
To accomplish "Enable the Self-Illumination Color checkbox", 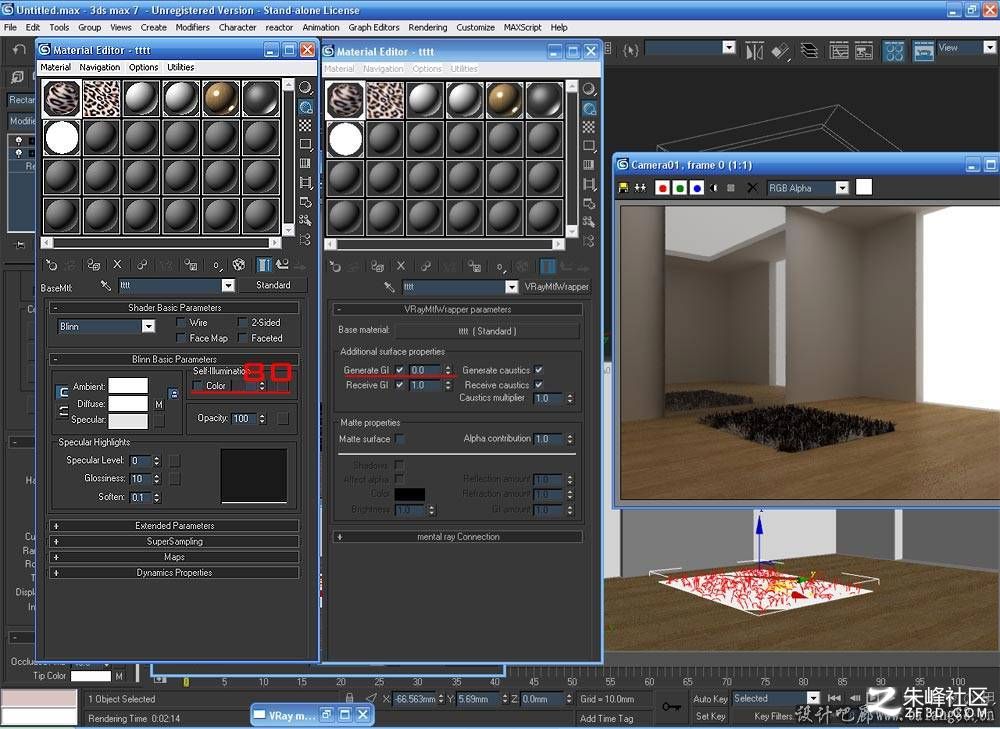I will pos(197,385).
